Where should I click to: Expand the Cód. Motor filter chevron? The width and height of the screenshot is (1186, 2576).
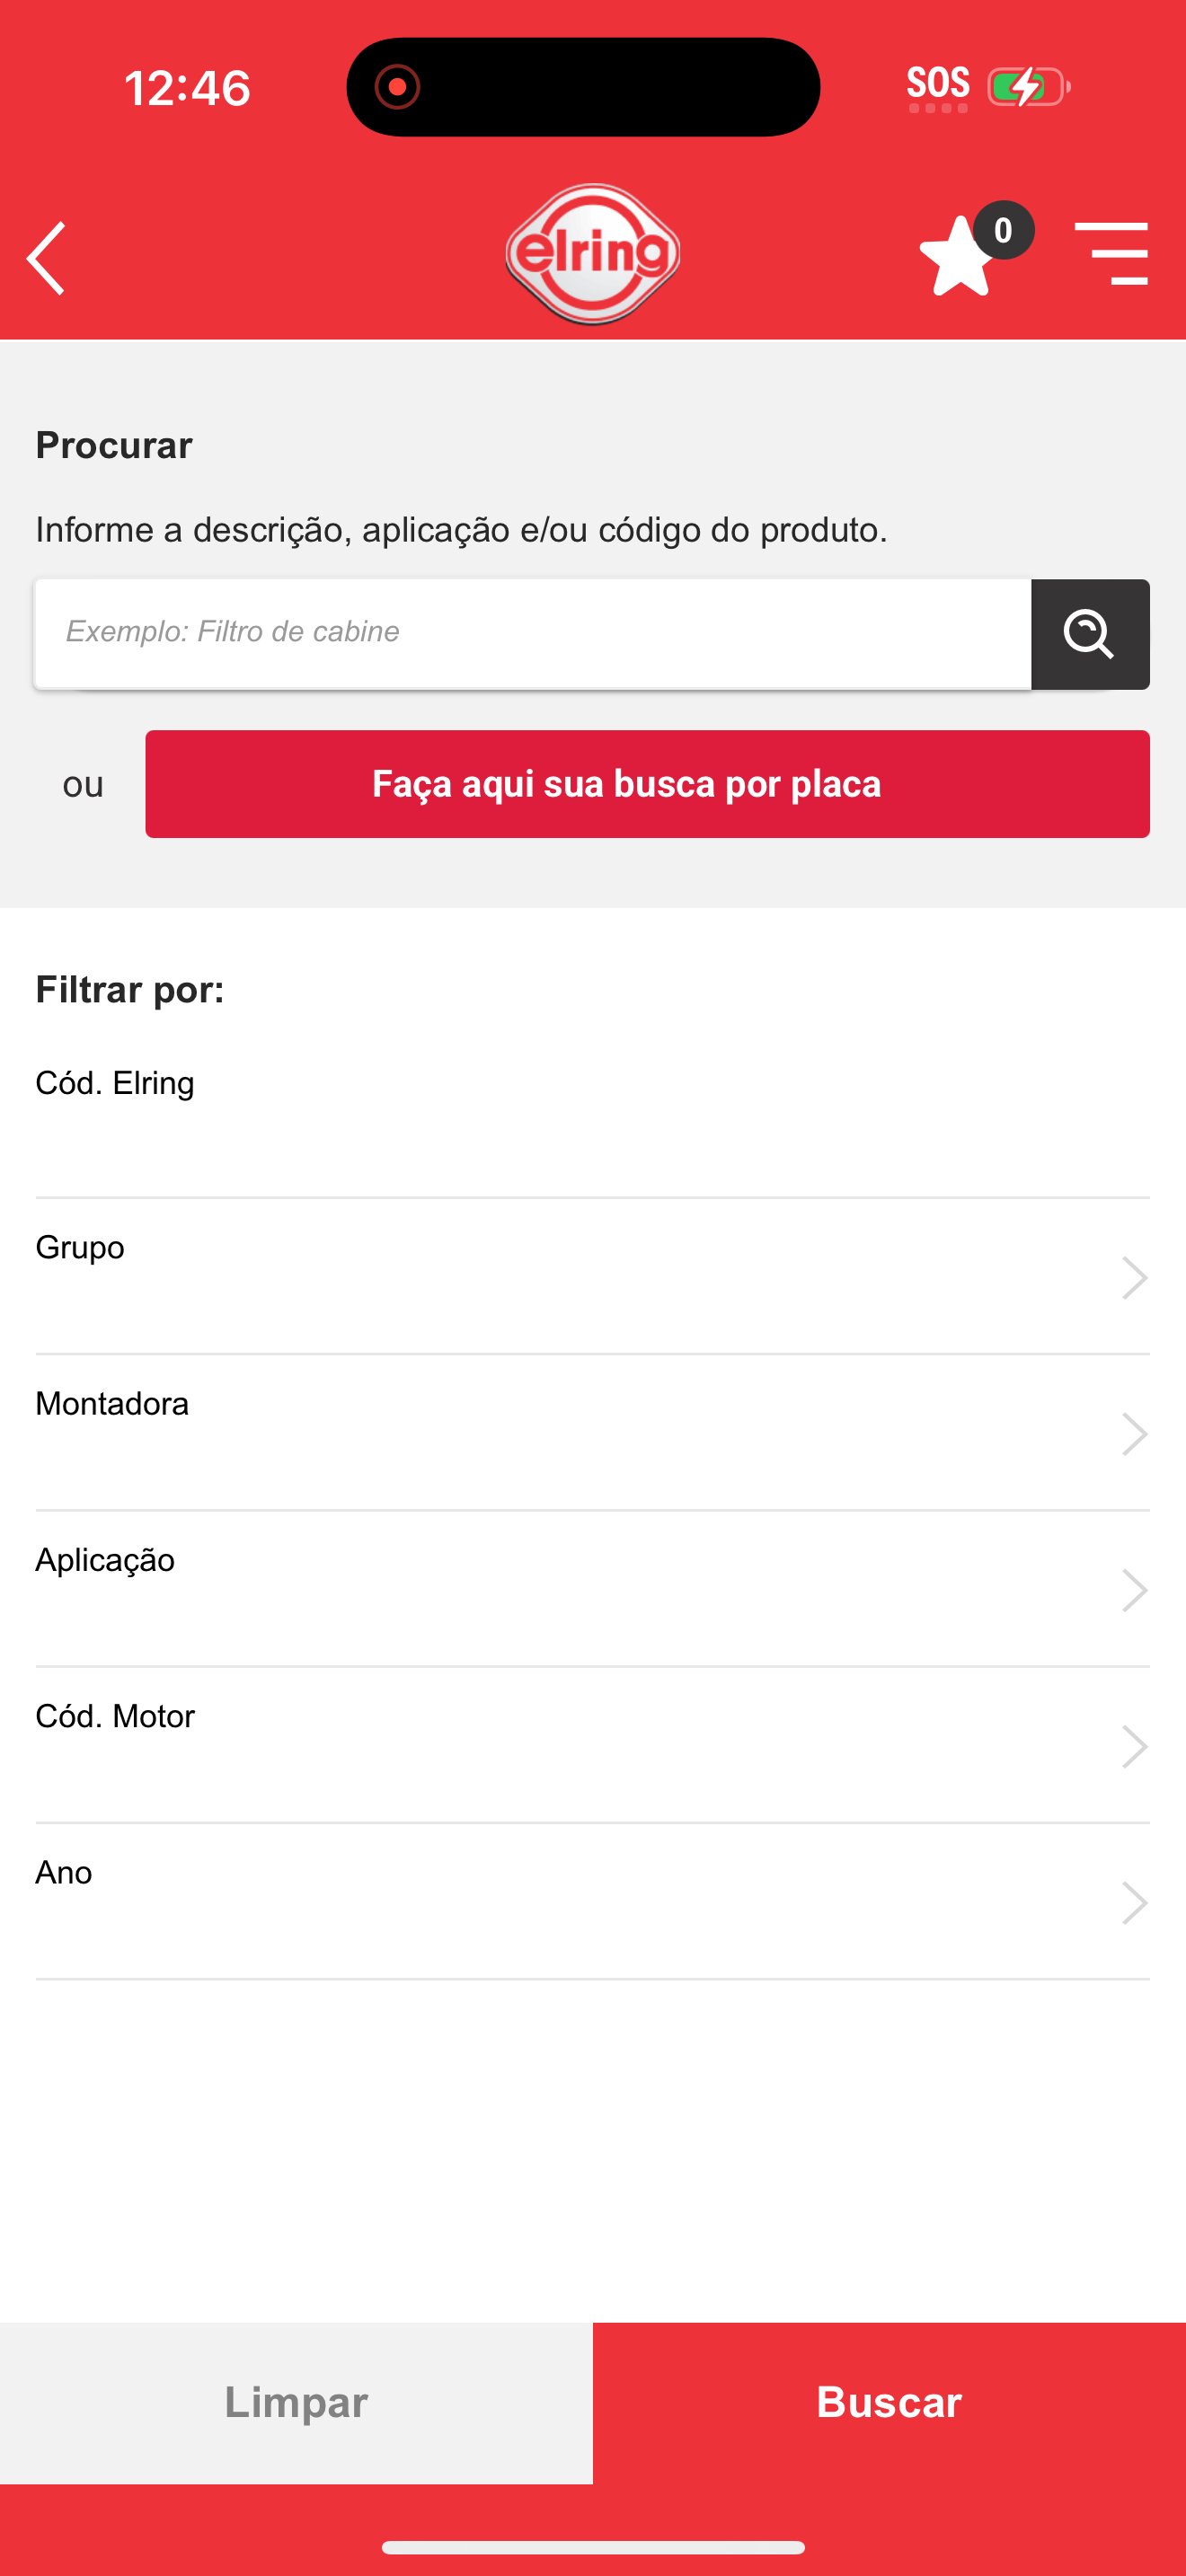(x=1134, y=1746)
